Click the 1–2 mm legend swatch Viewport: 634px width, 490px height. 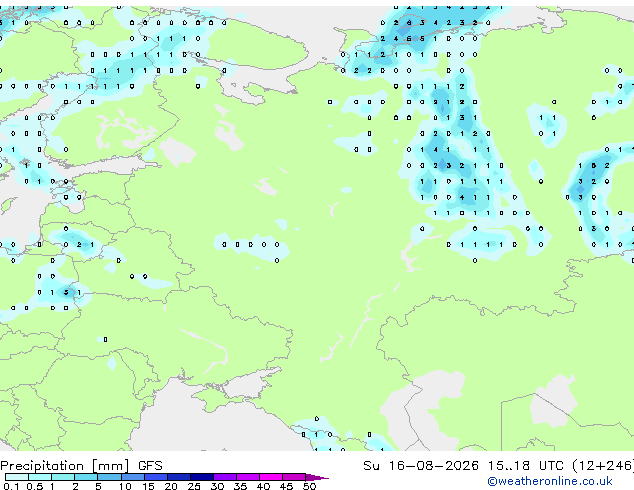(63, 477)
